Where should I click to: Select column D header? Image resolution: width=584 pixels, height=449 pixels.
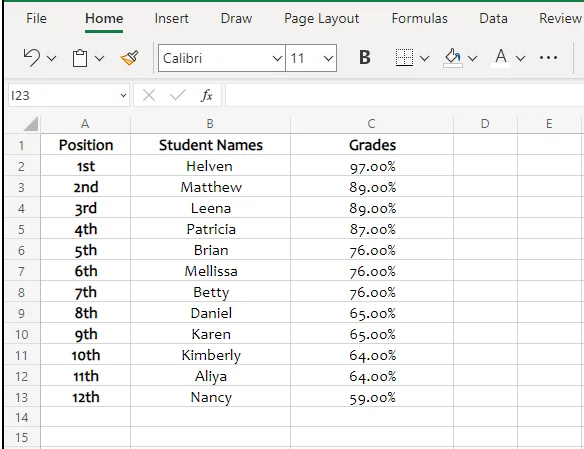click(485, 124)
